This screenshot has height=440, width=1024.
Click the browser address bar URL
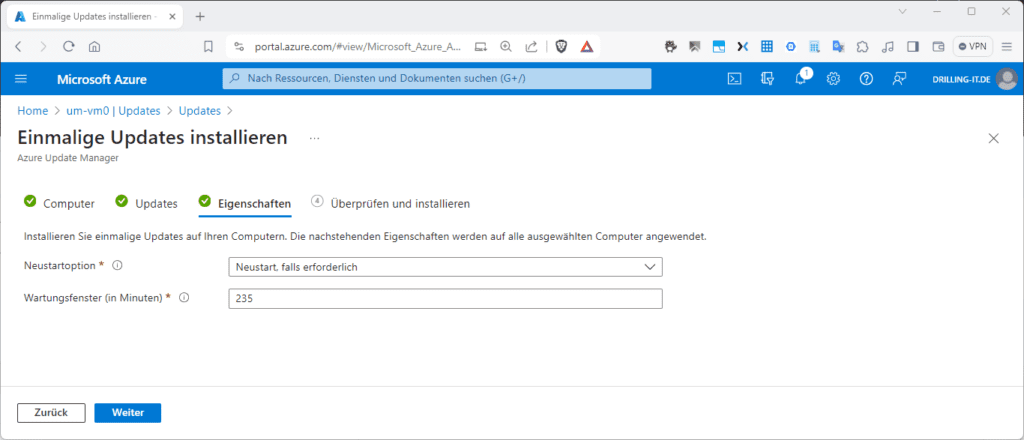coord(358,46)
